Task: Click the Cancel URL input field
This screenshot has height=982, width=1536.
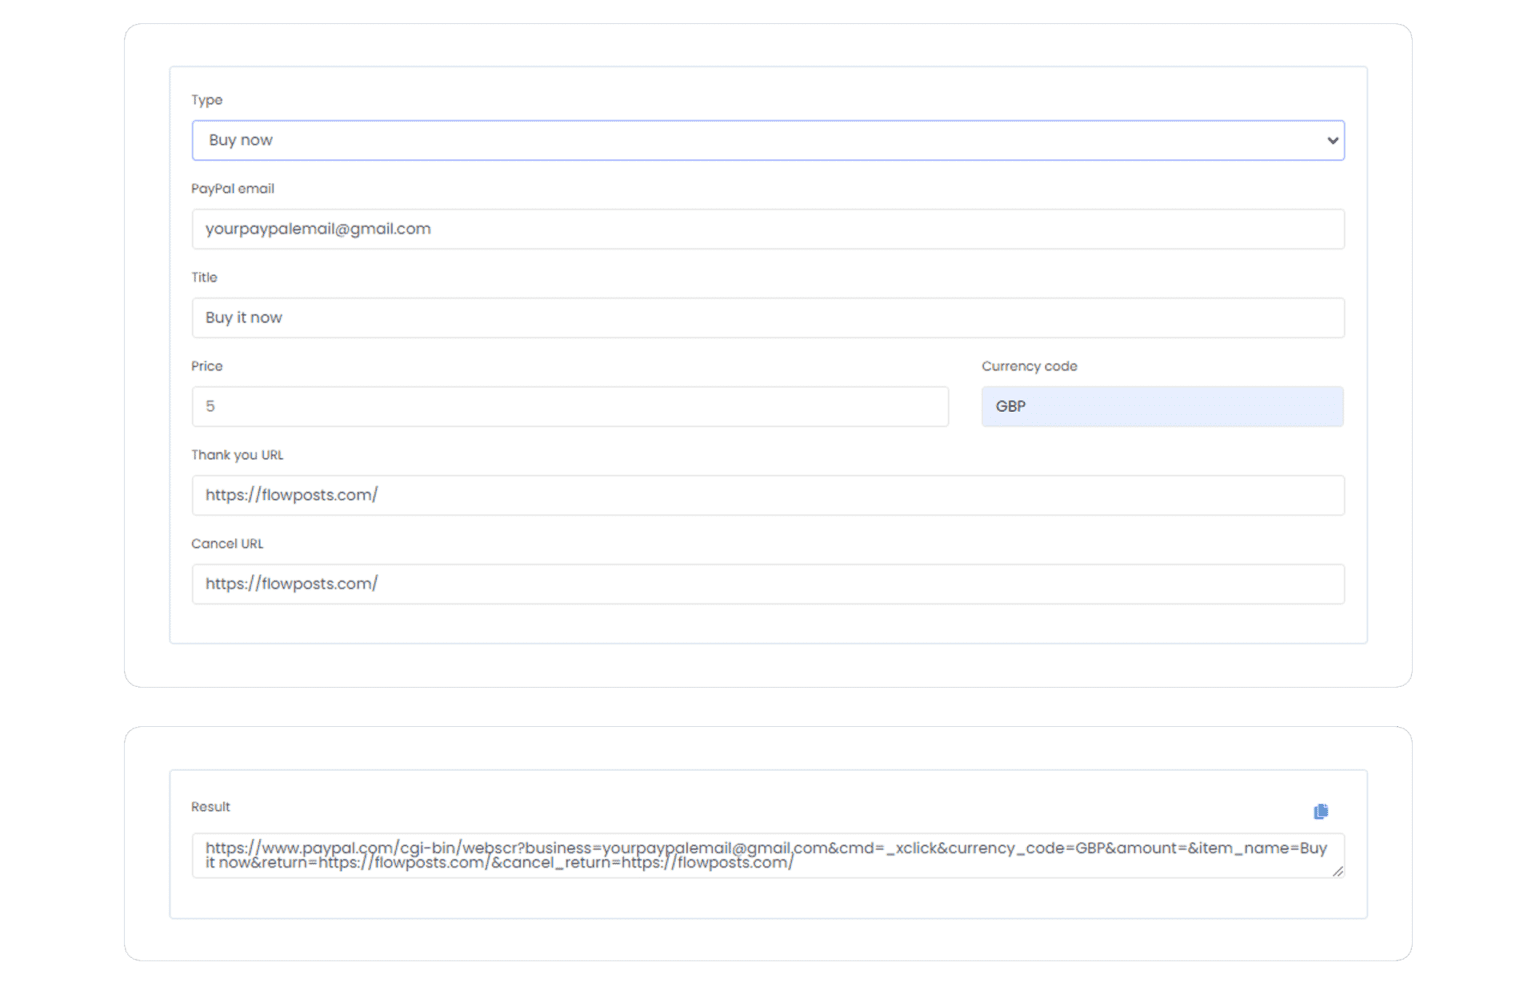Action: [768, 584]
